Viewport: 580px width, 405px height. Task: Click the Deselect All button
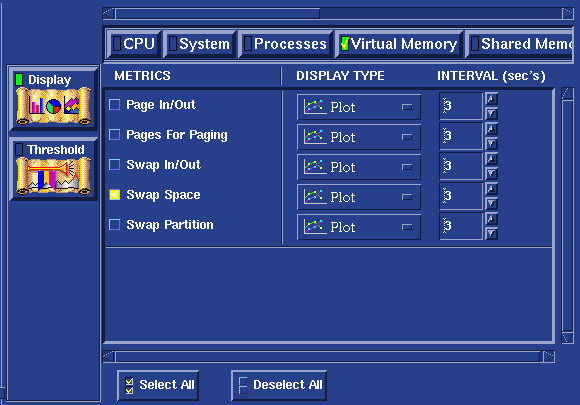[279, 385]
